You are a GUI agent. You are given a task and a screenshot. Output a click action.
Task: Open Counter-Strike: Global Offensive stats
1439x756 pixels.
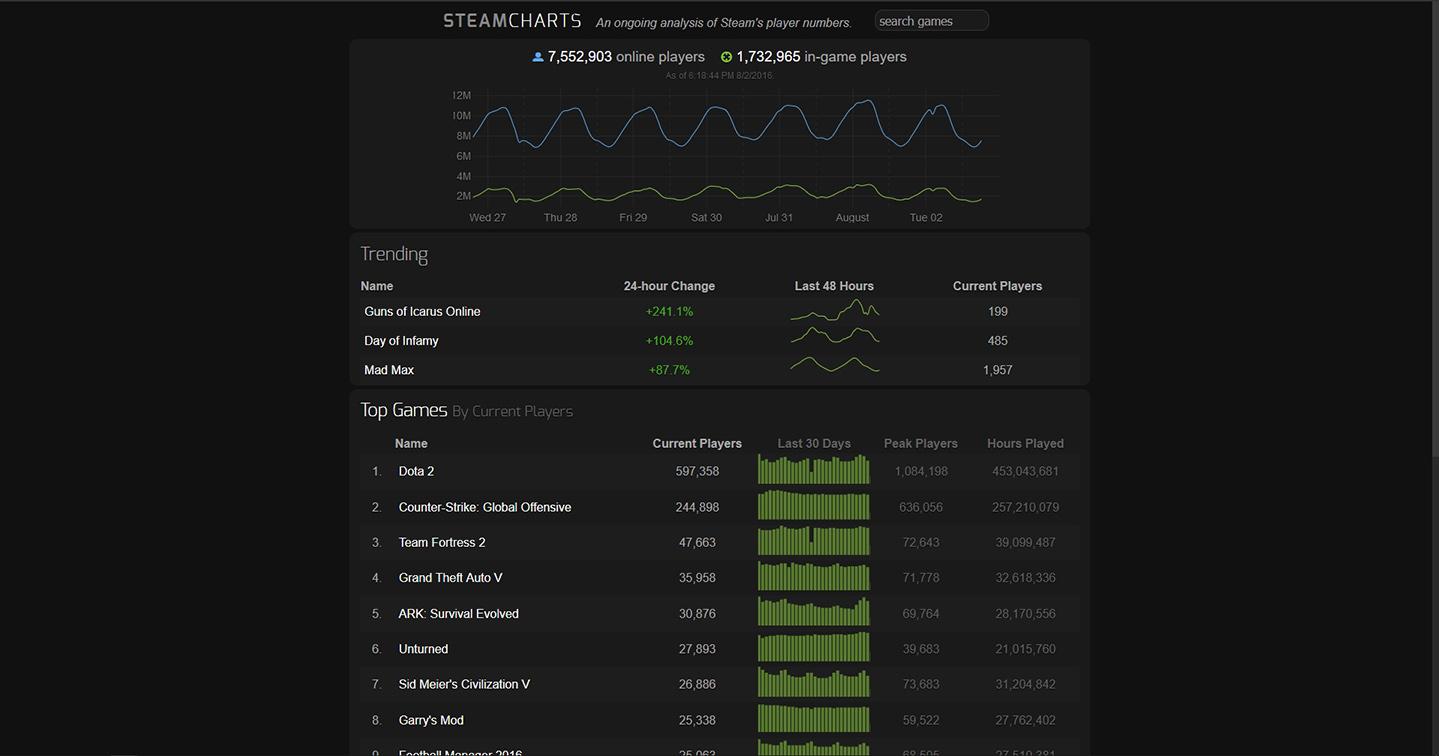click(x=485, y=507)
